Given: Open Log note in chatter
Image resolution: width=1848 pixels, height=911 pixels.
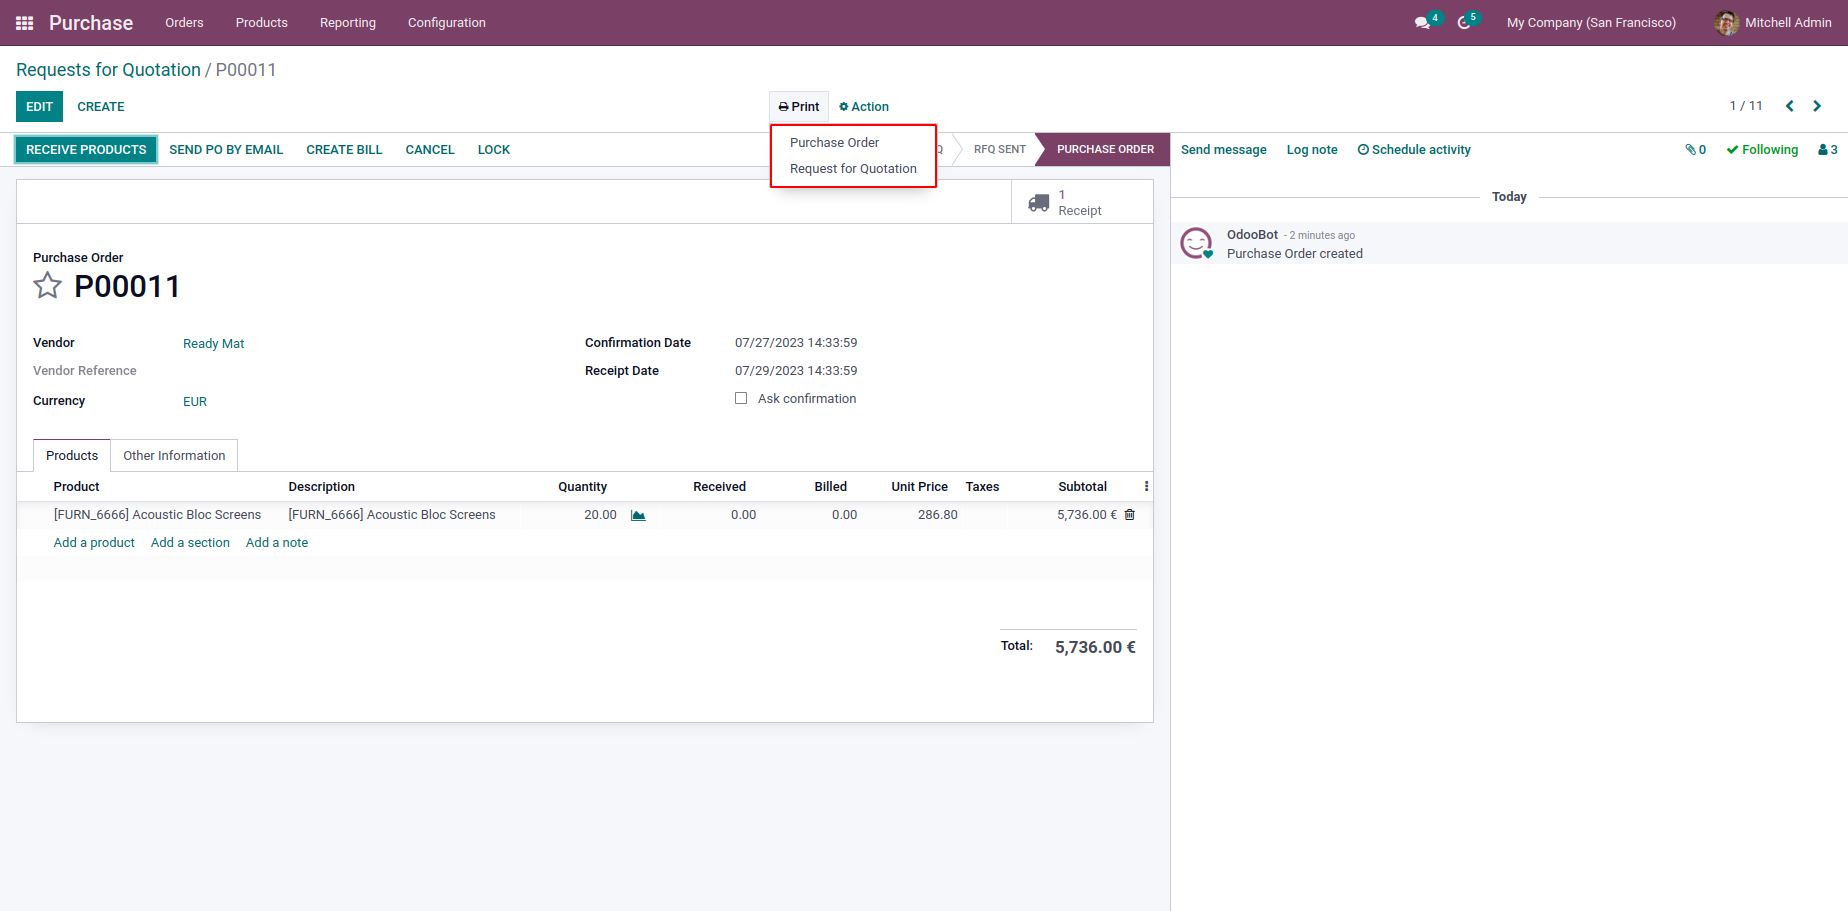Looking at the screenshot, I should pos(1312,150).
